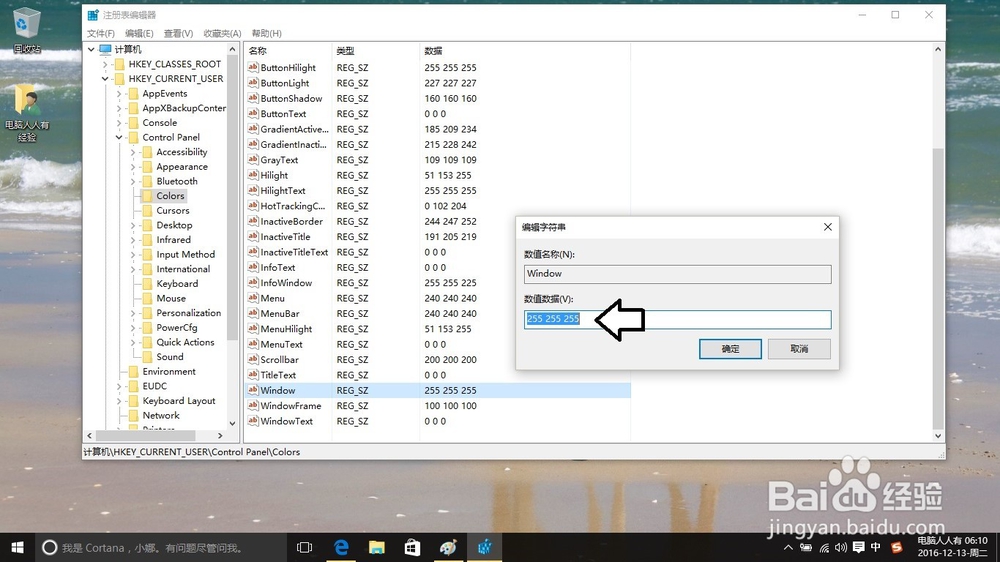Image resolution: width=1000 pixels, height=562 pixels.
Task: Close the 编辑字符串 dialog
Action: click(828, 227)
